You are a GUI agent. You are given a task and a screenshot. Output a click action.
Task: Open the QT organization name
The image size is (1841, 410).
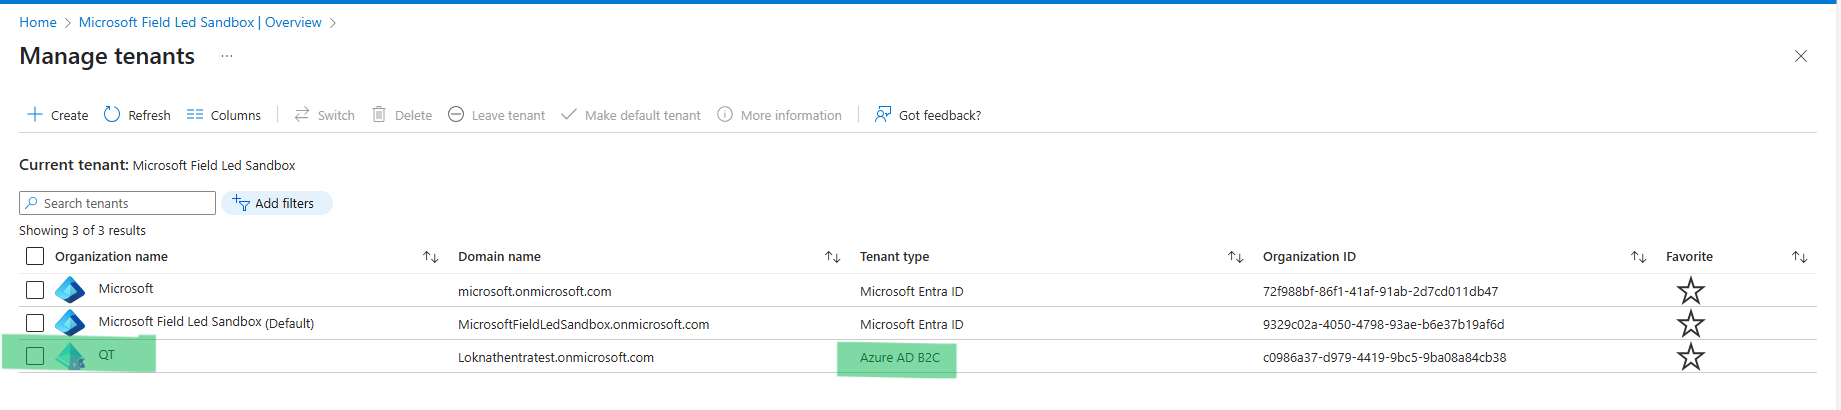[106, 355]
